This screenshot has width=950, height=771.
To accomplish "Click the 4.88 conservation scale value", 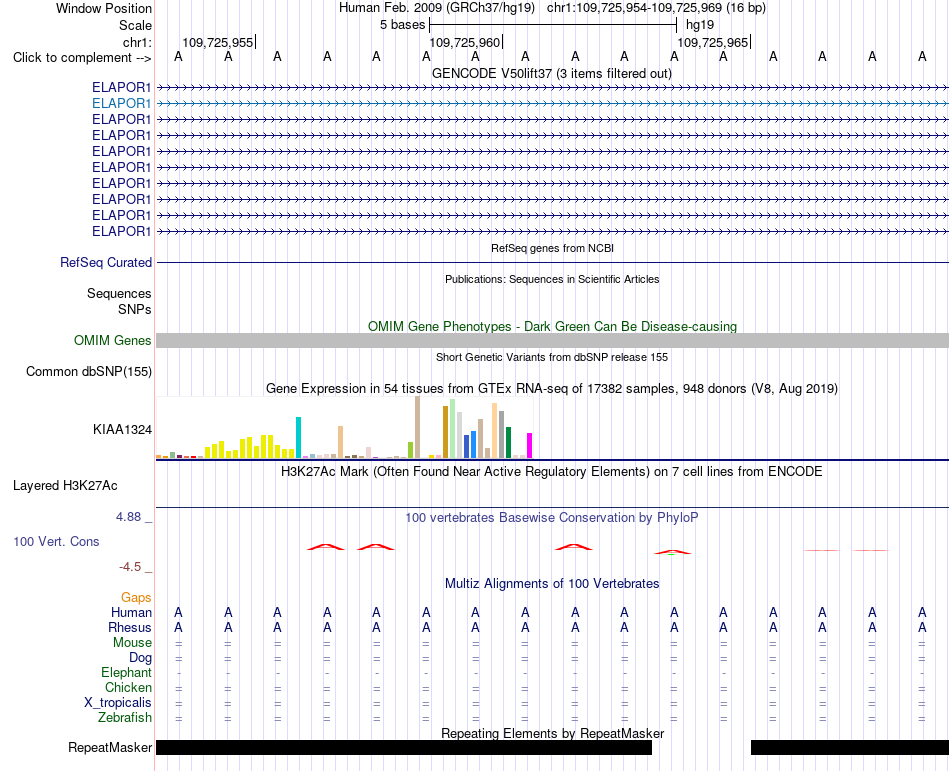I will point(128,517).
